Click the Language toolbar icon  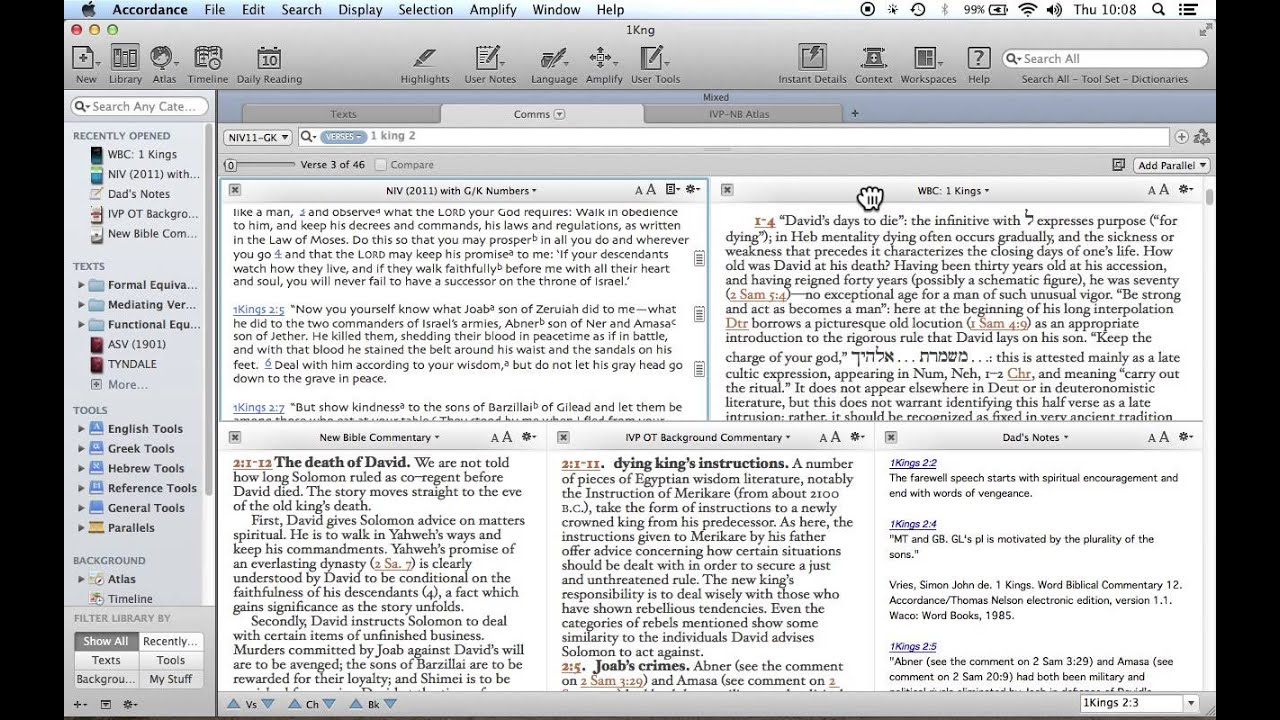point(554,58)
